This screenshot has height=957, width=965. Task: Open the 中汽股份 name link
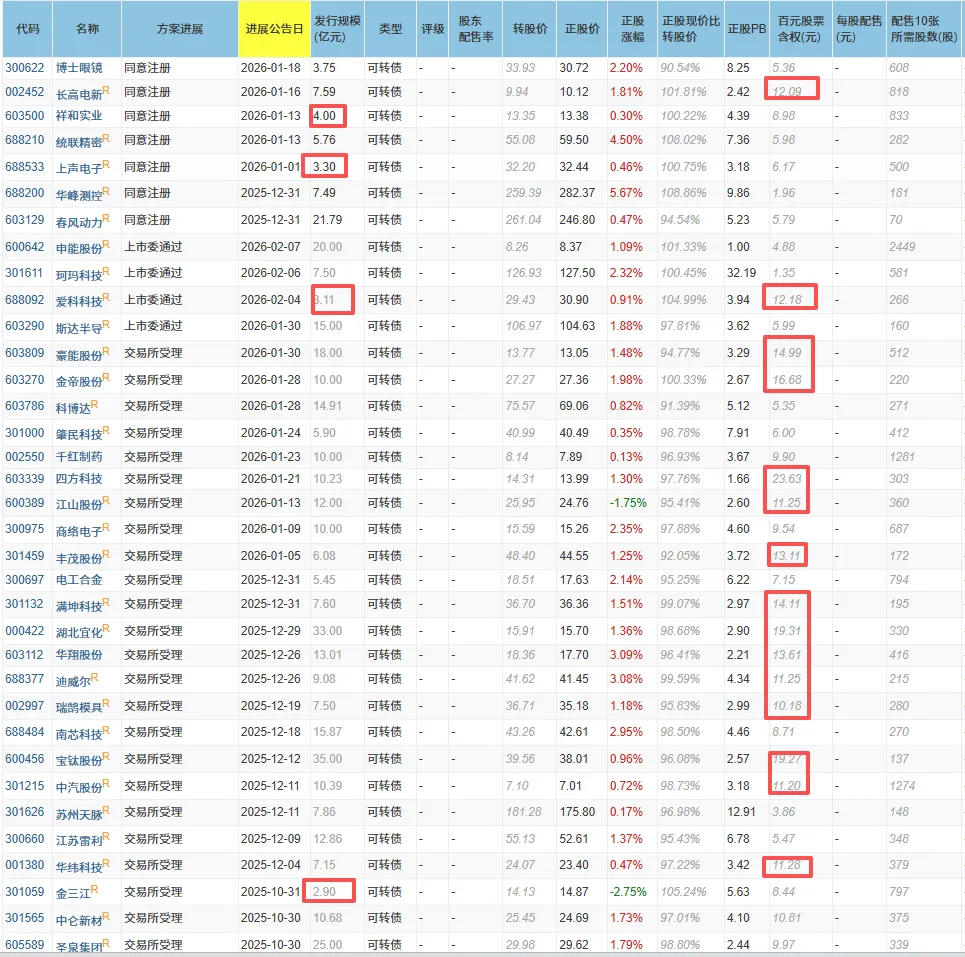pos(79,788)
